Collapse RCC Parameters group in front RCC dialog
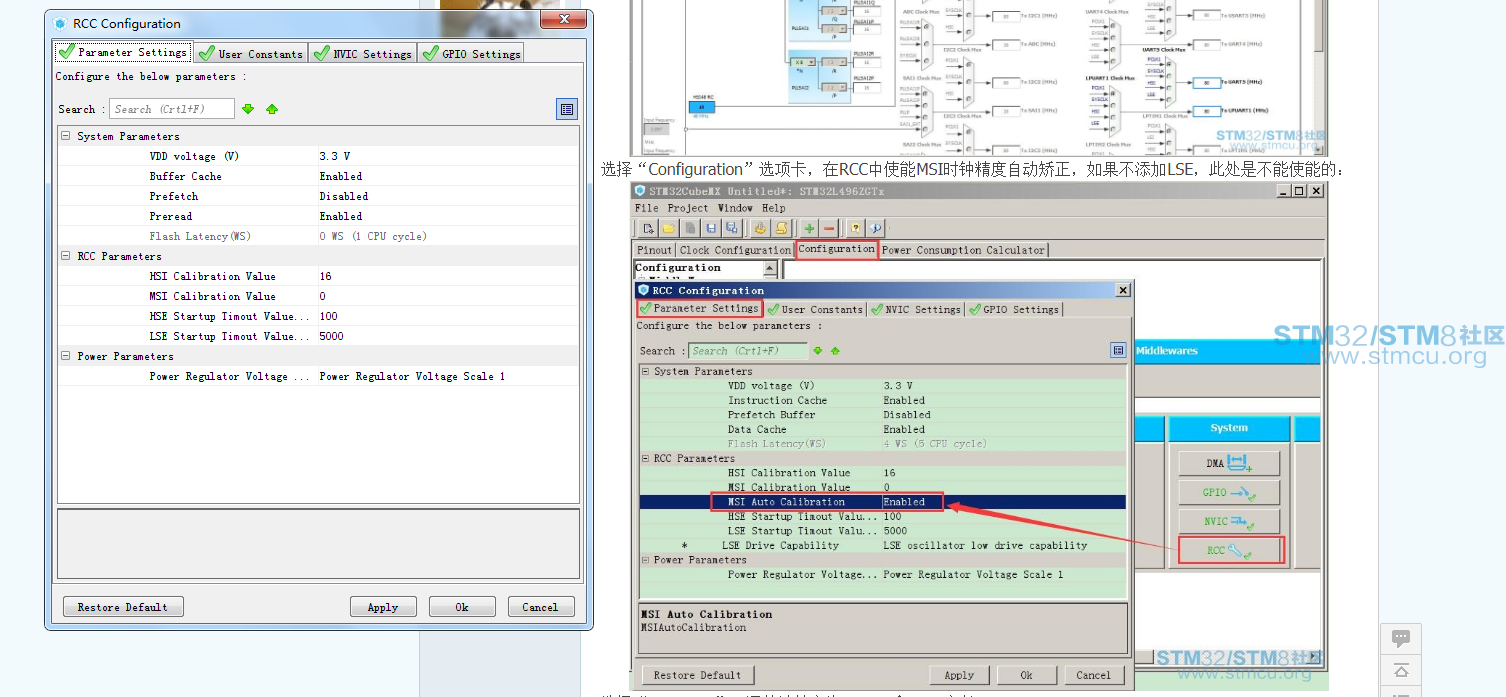1506x697 pixels. (65, 256)
